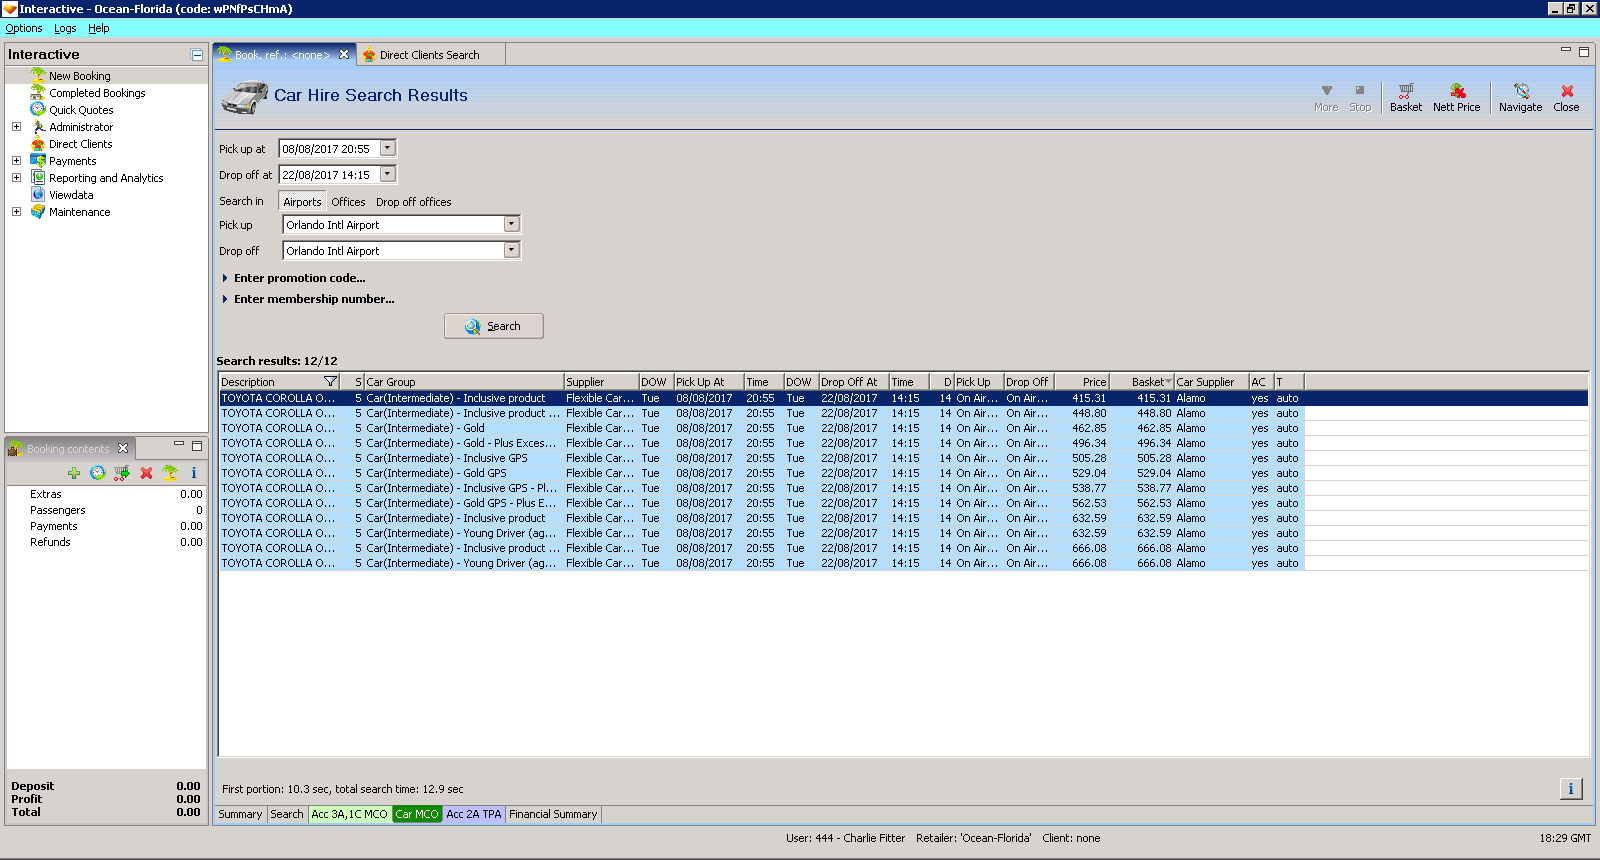1600x860 pixels.
Task: Sort results by the Price column header
Action: point(1081,382)
